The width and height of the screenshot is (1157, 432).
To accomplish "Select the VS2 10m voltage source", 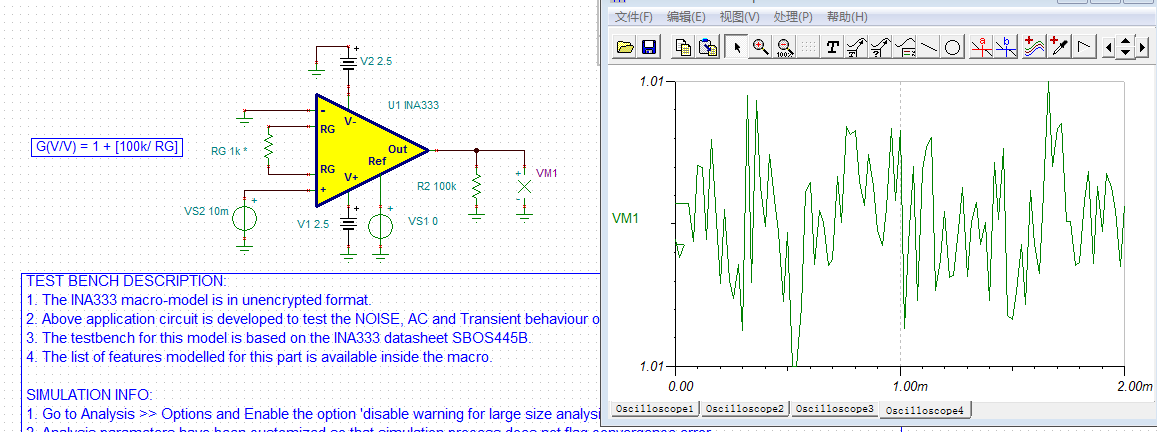I will click(x=245, y=219).
